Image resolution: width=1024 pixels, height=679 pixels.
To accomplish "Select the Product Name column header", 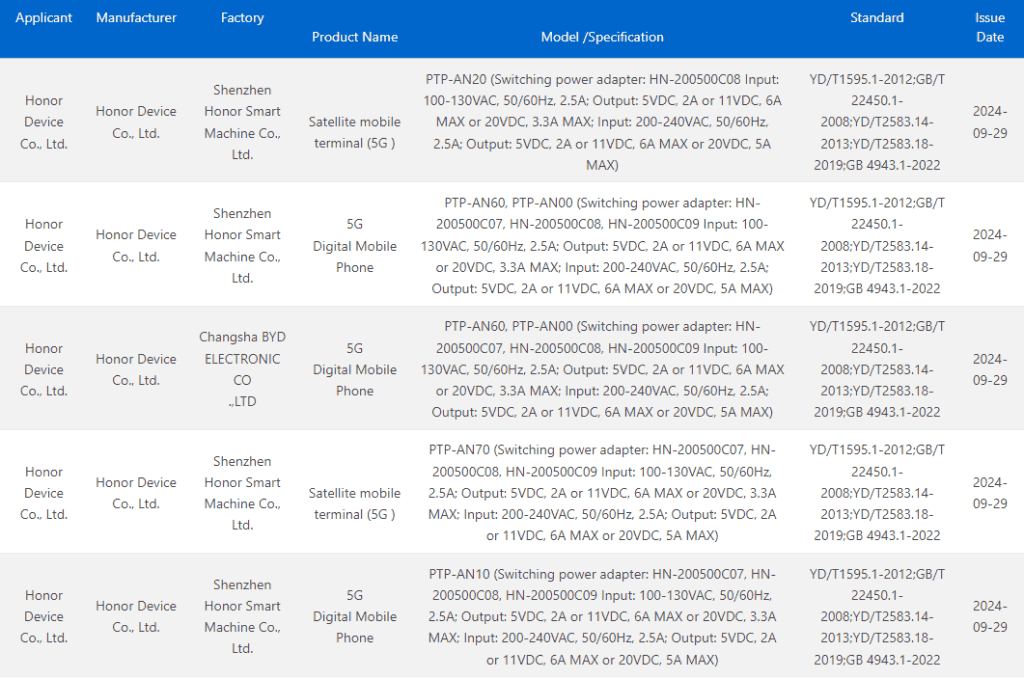I will point(354,37).
